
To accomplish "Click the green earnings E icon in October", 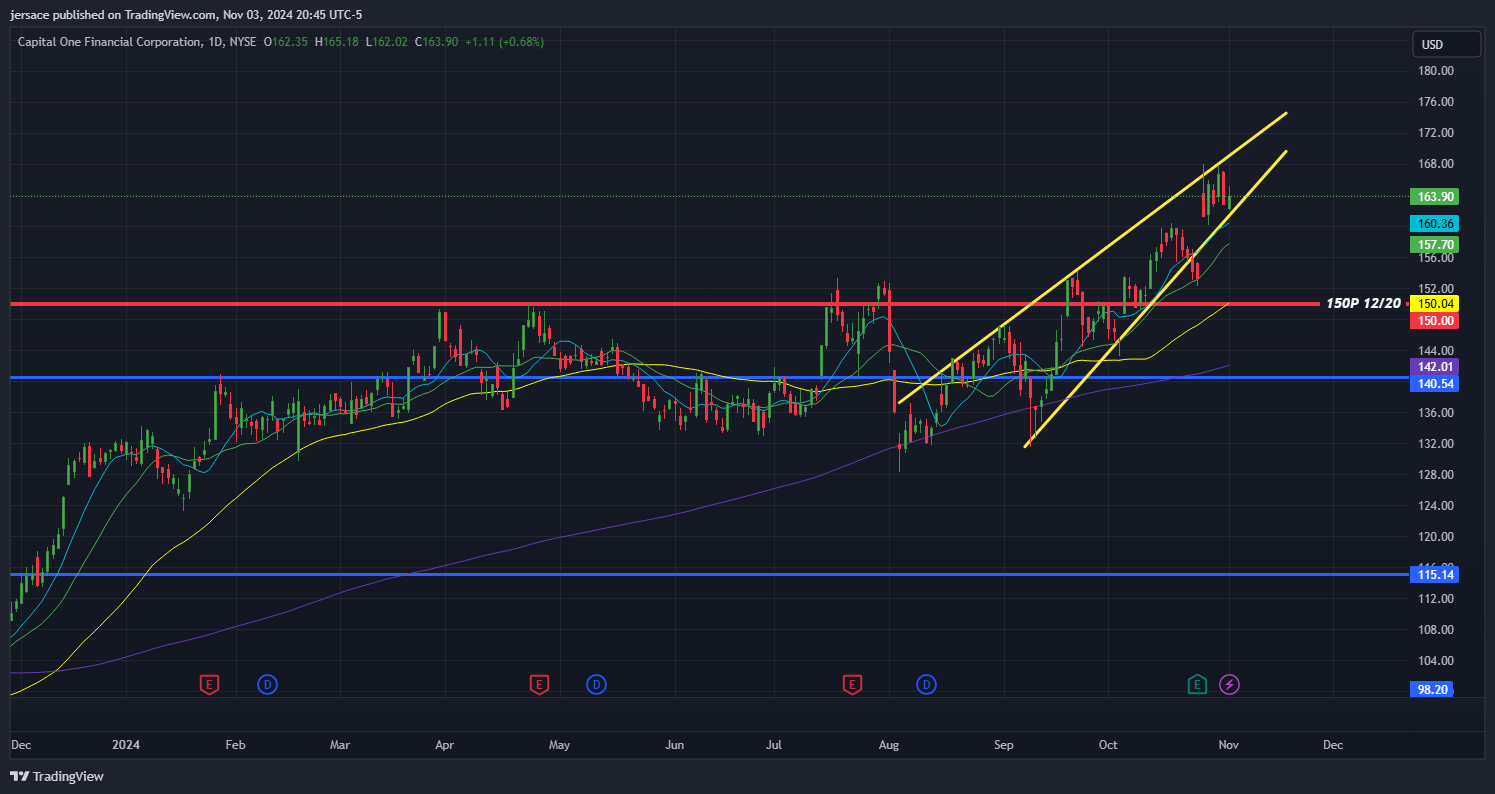I will [1197, 685].
